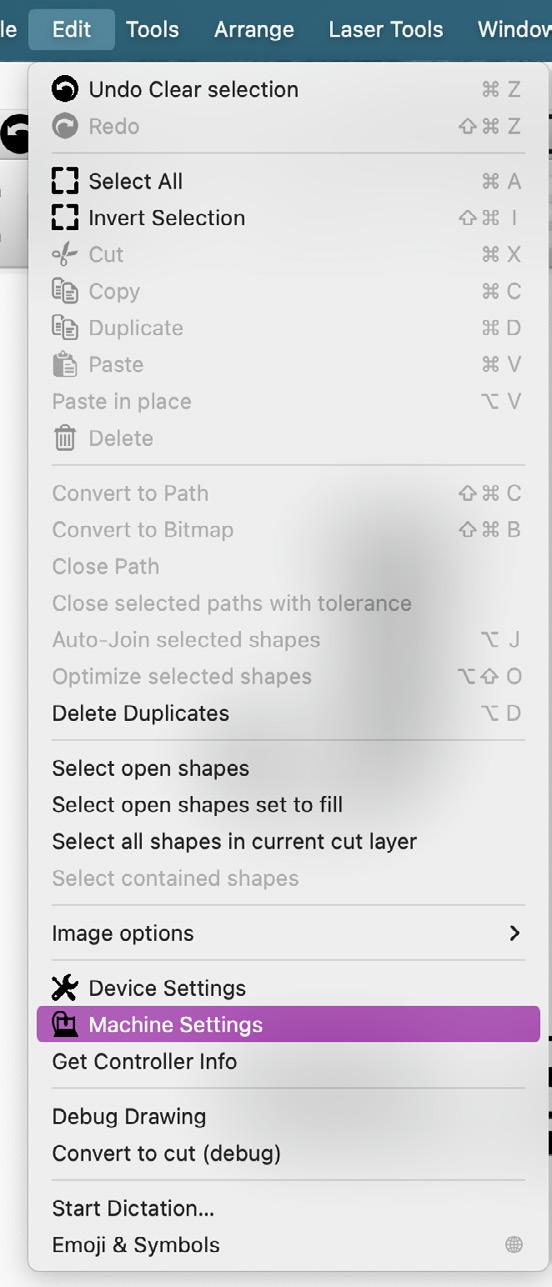Choose Delete Duplicates

pyautogui.click(x=288, y=713)
